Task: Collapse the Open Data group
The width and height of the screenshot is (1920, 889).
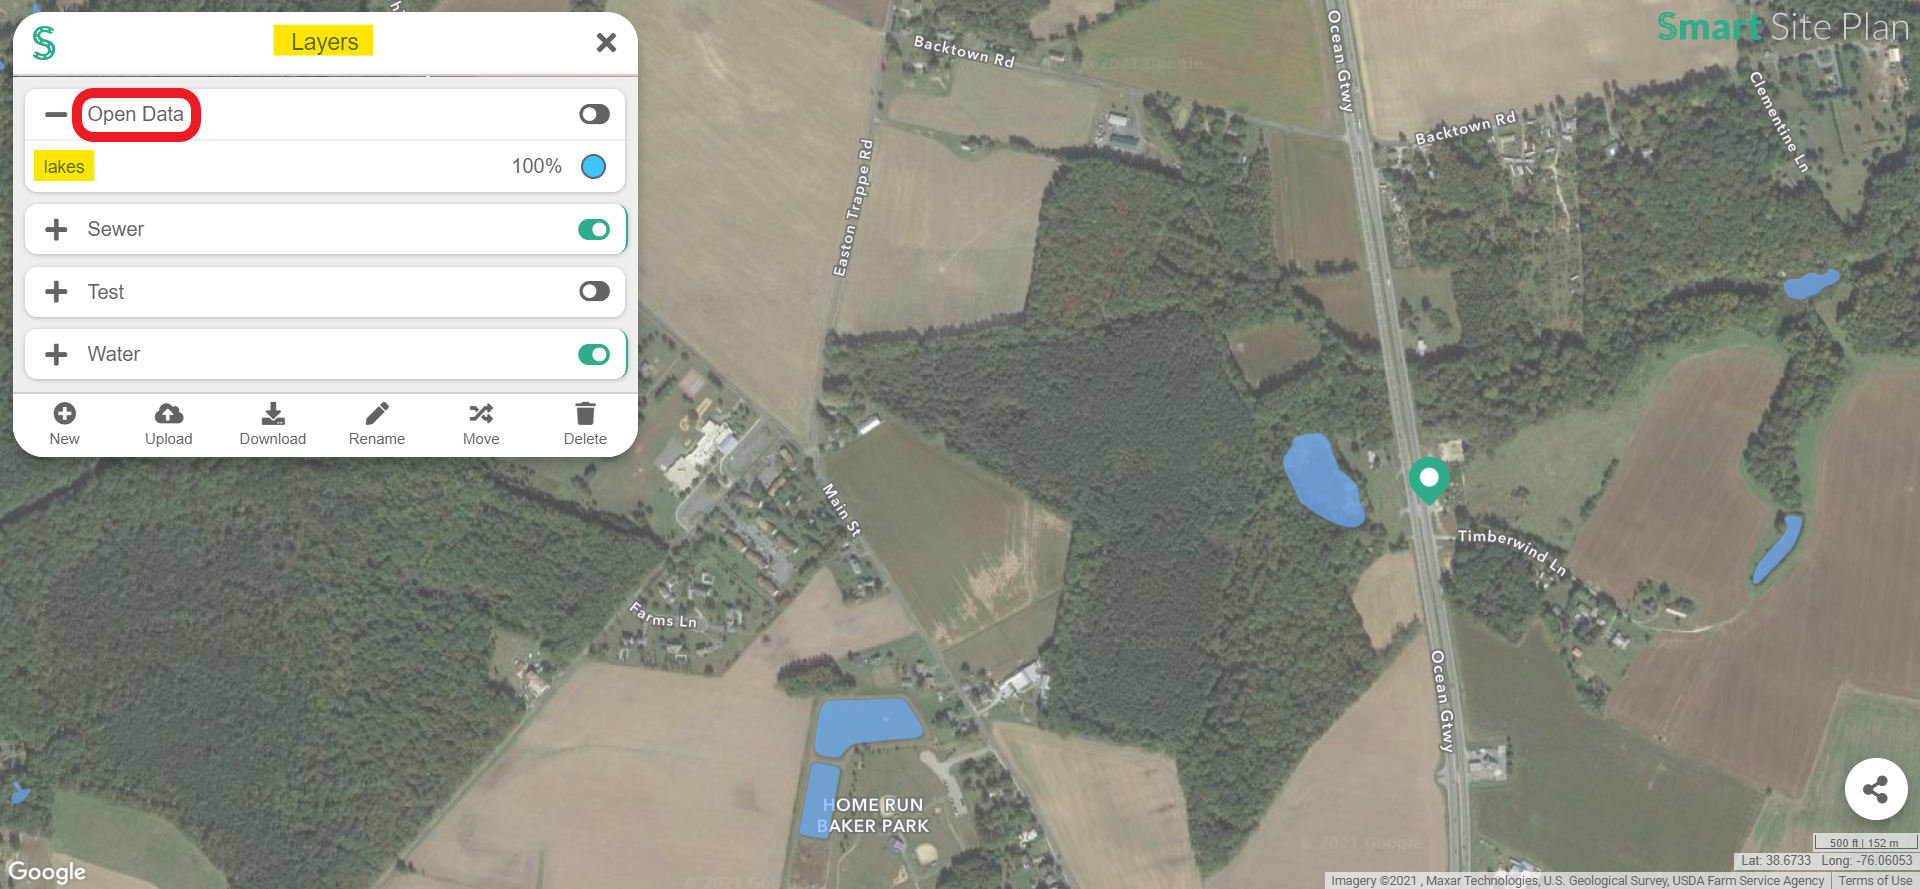Action: tap(56, 114)
